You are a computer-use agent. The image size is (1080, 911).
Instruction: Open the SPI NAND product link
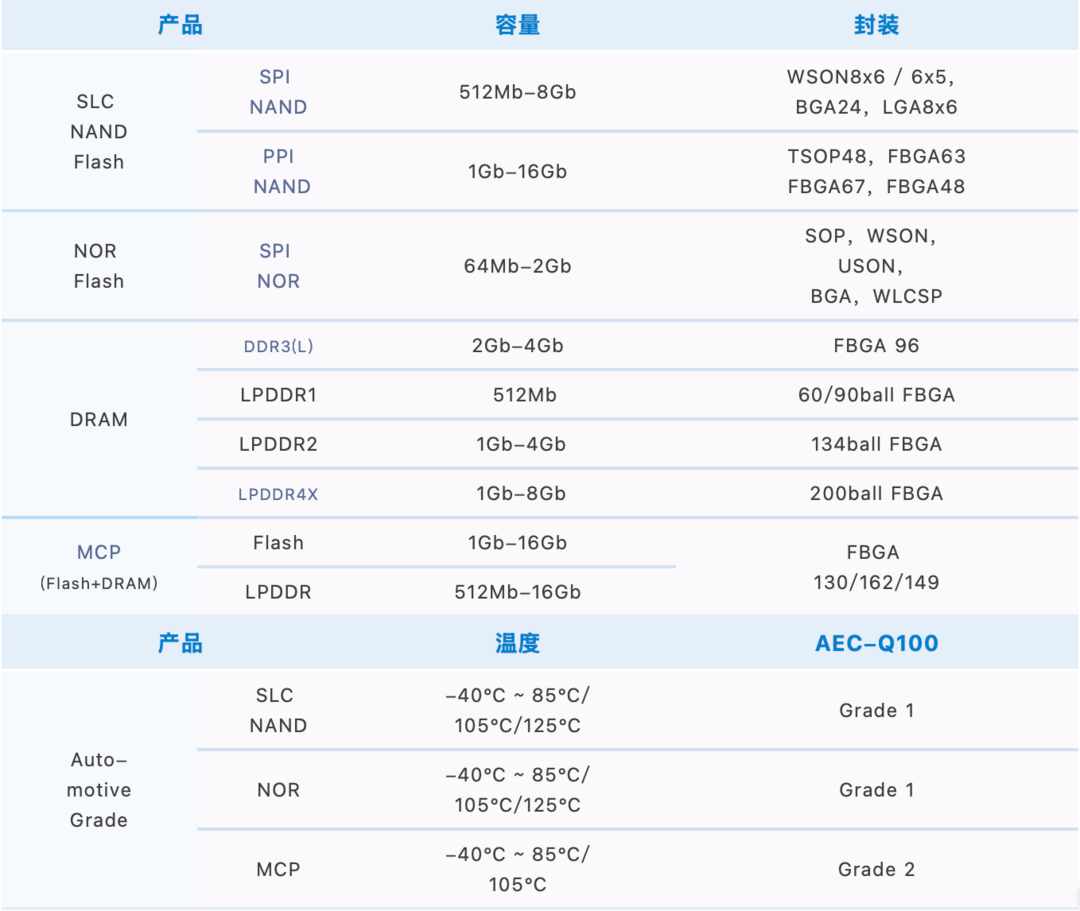278,92
